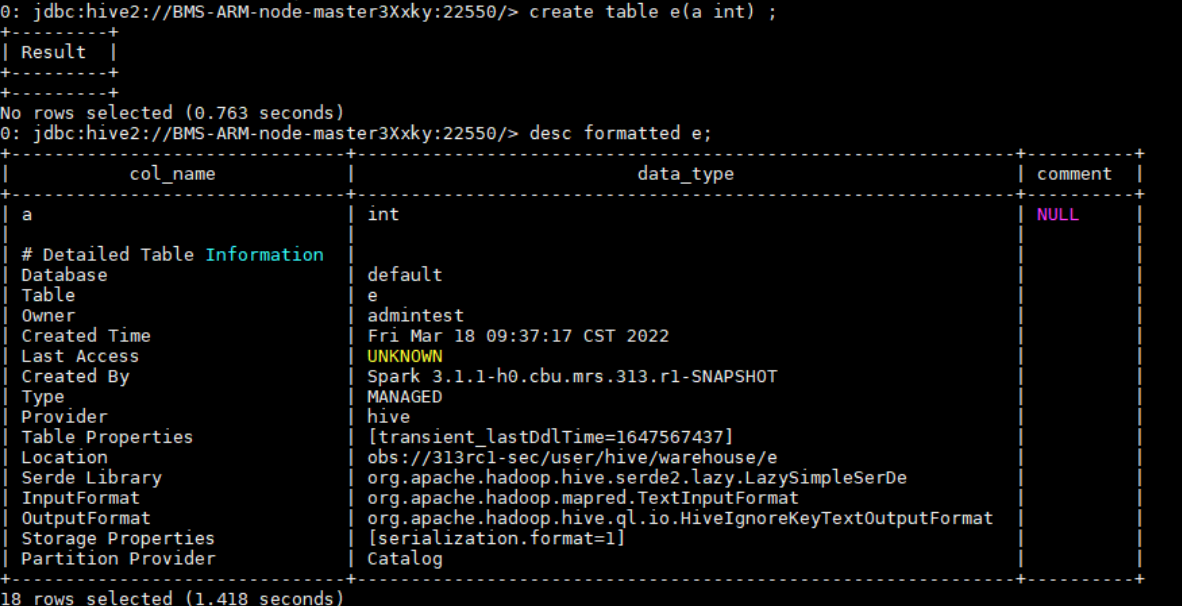This screenshot has height=606, width=1182.
Task: Click the yellow UNKNOWN Last Access value
Action: [405, 357]
